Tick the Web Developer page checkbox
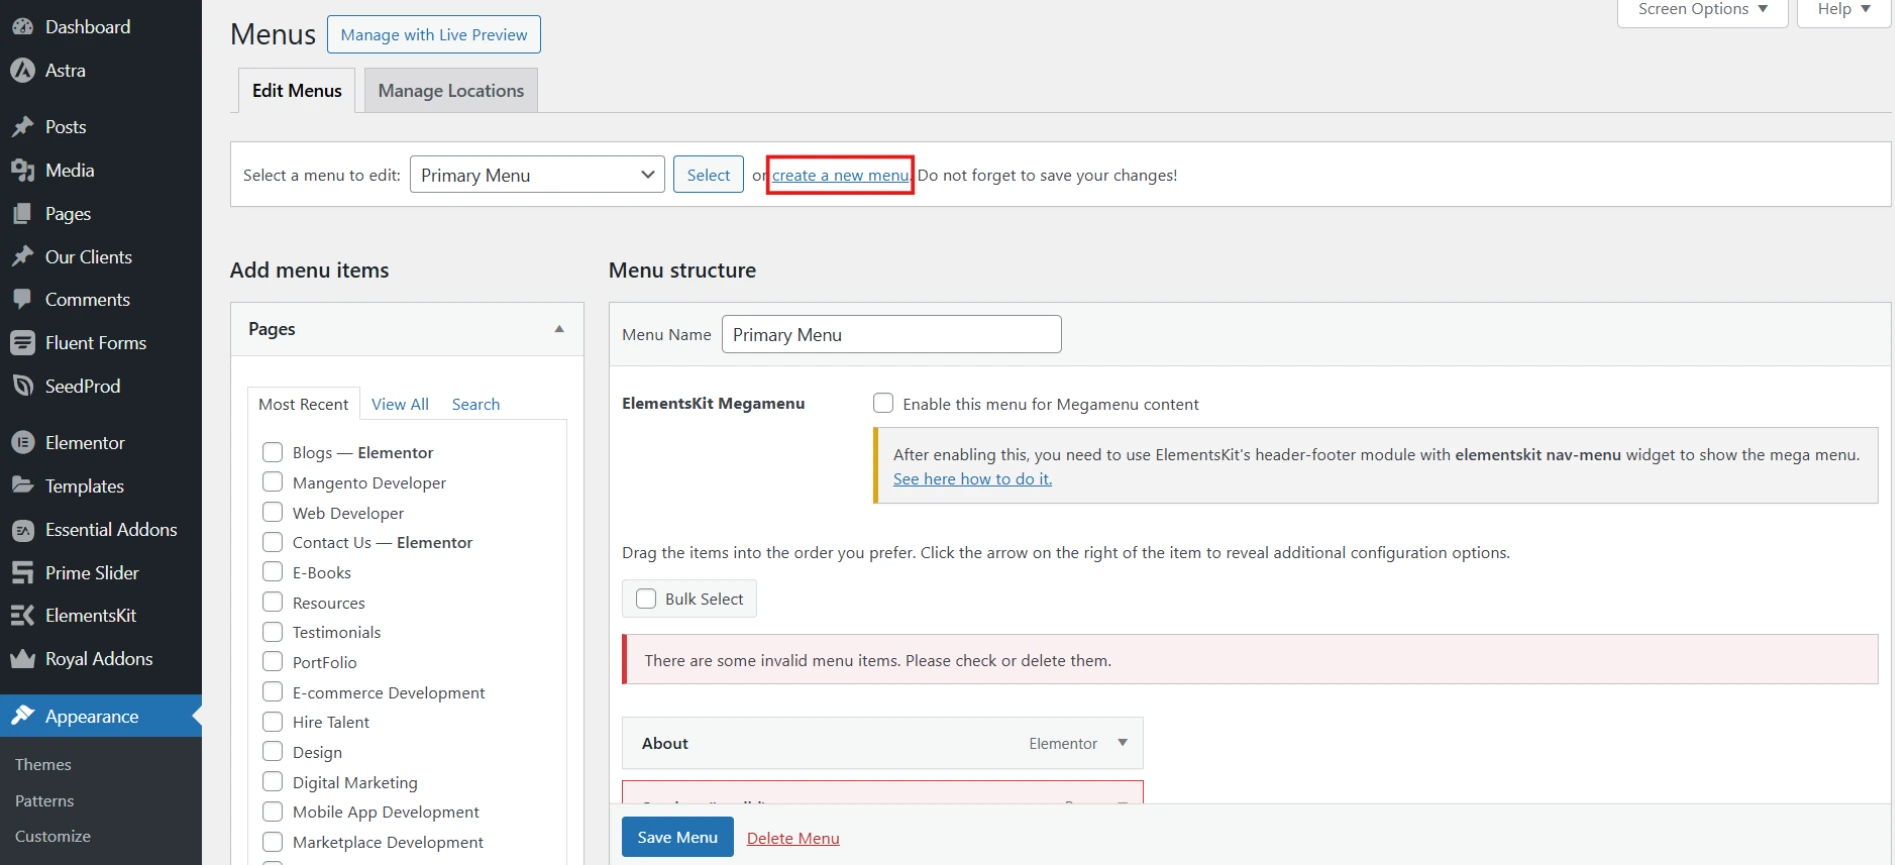 click(272, 512)
